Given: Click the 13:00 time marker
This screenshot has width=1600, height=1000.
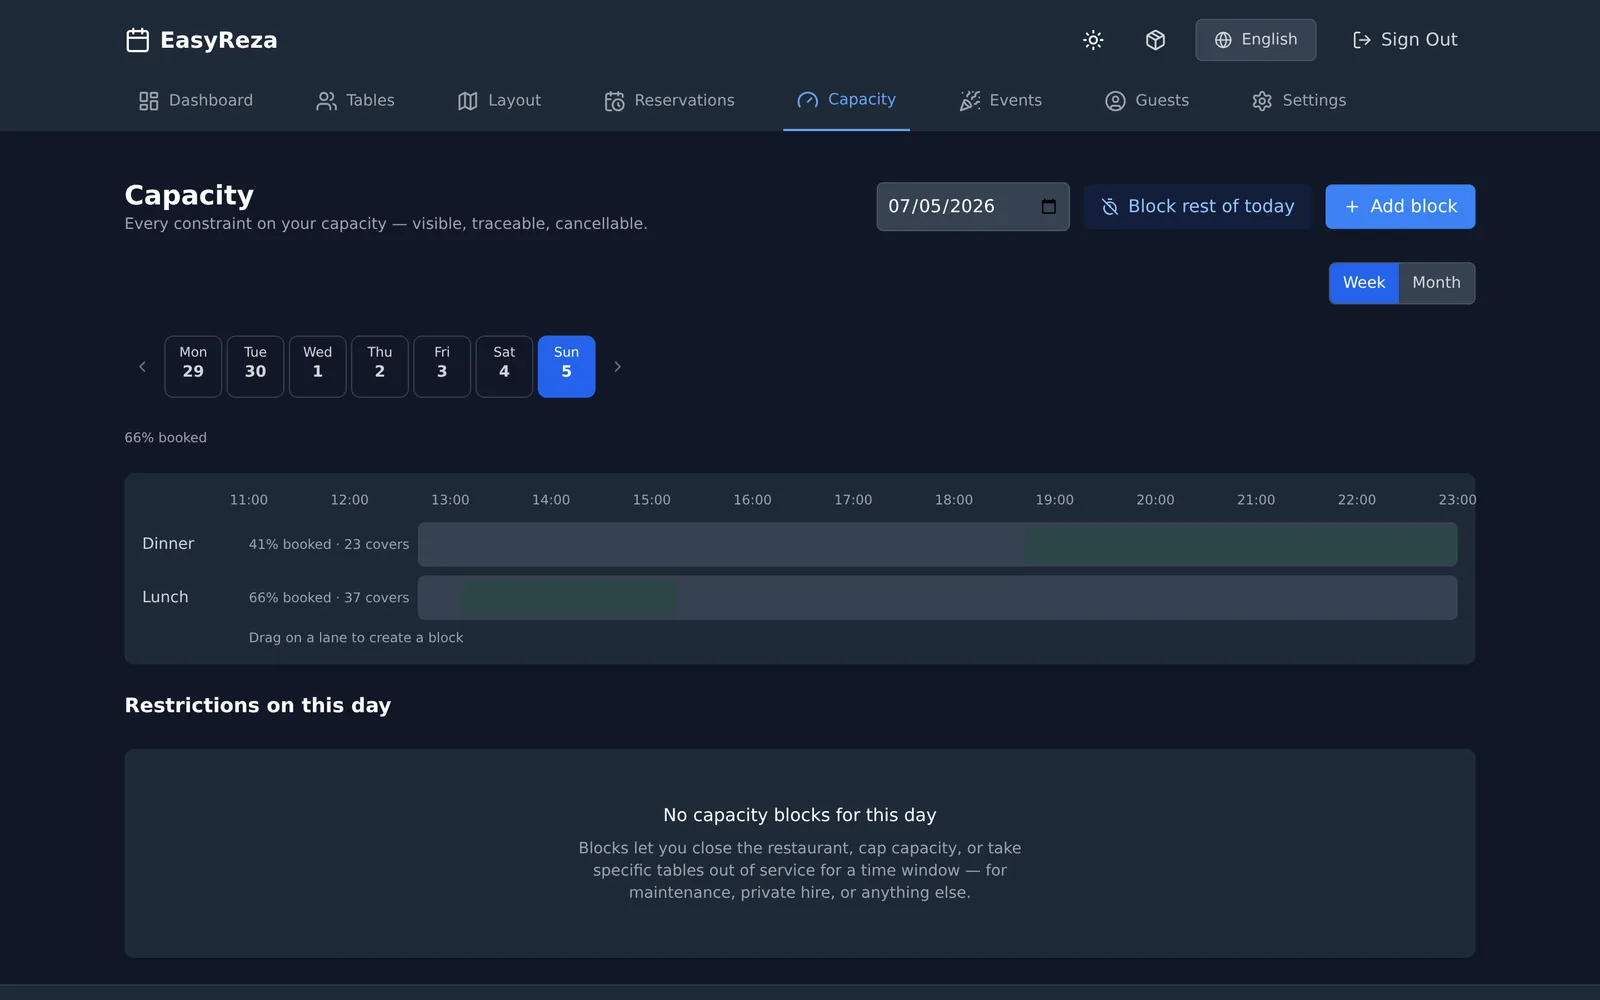Looking at the screenshot, I should 450,500.
